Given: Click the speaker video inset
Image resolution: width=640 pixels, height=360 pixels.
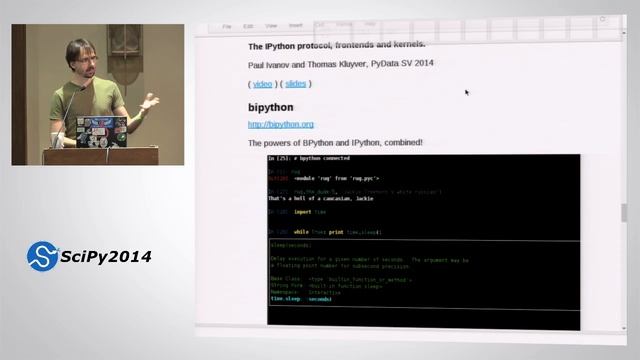Looking at the screenshot, I should coord(98,95).
